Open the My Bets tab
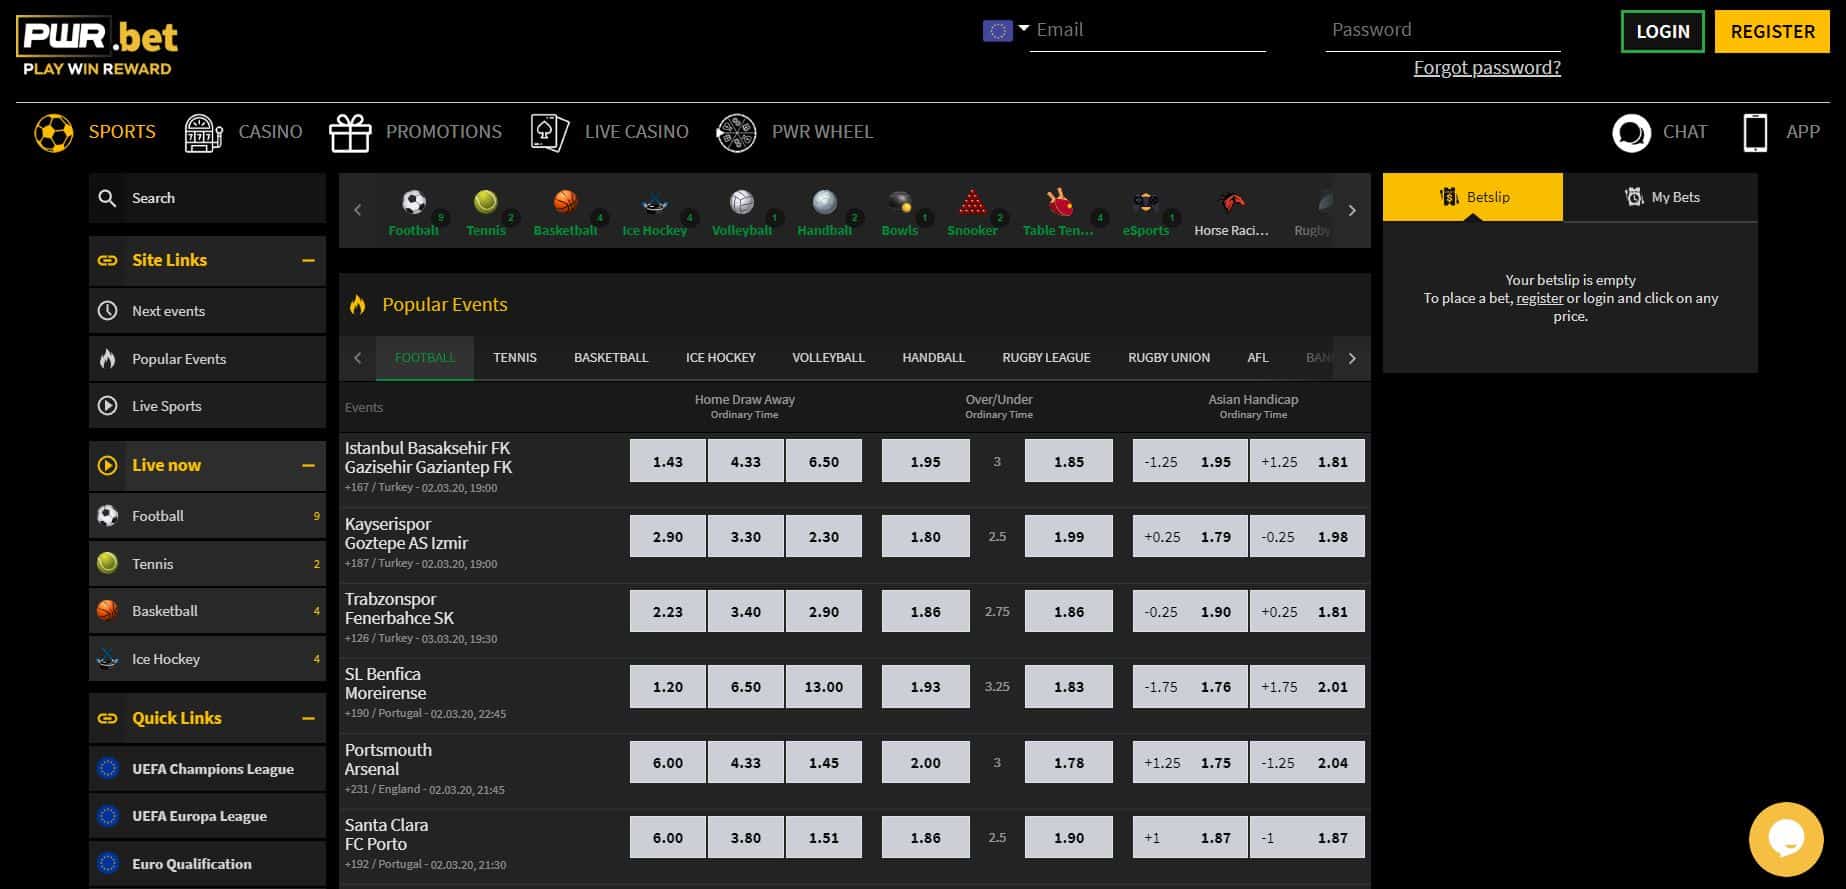This screenshot has width=1846, height=889. coord(1661,197)
